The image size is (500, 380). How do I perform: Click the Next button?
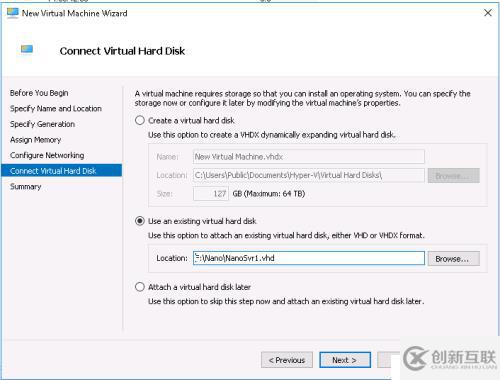point(345,360)
